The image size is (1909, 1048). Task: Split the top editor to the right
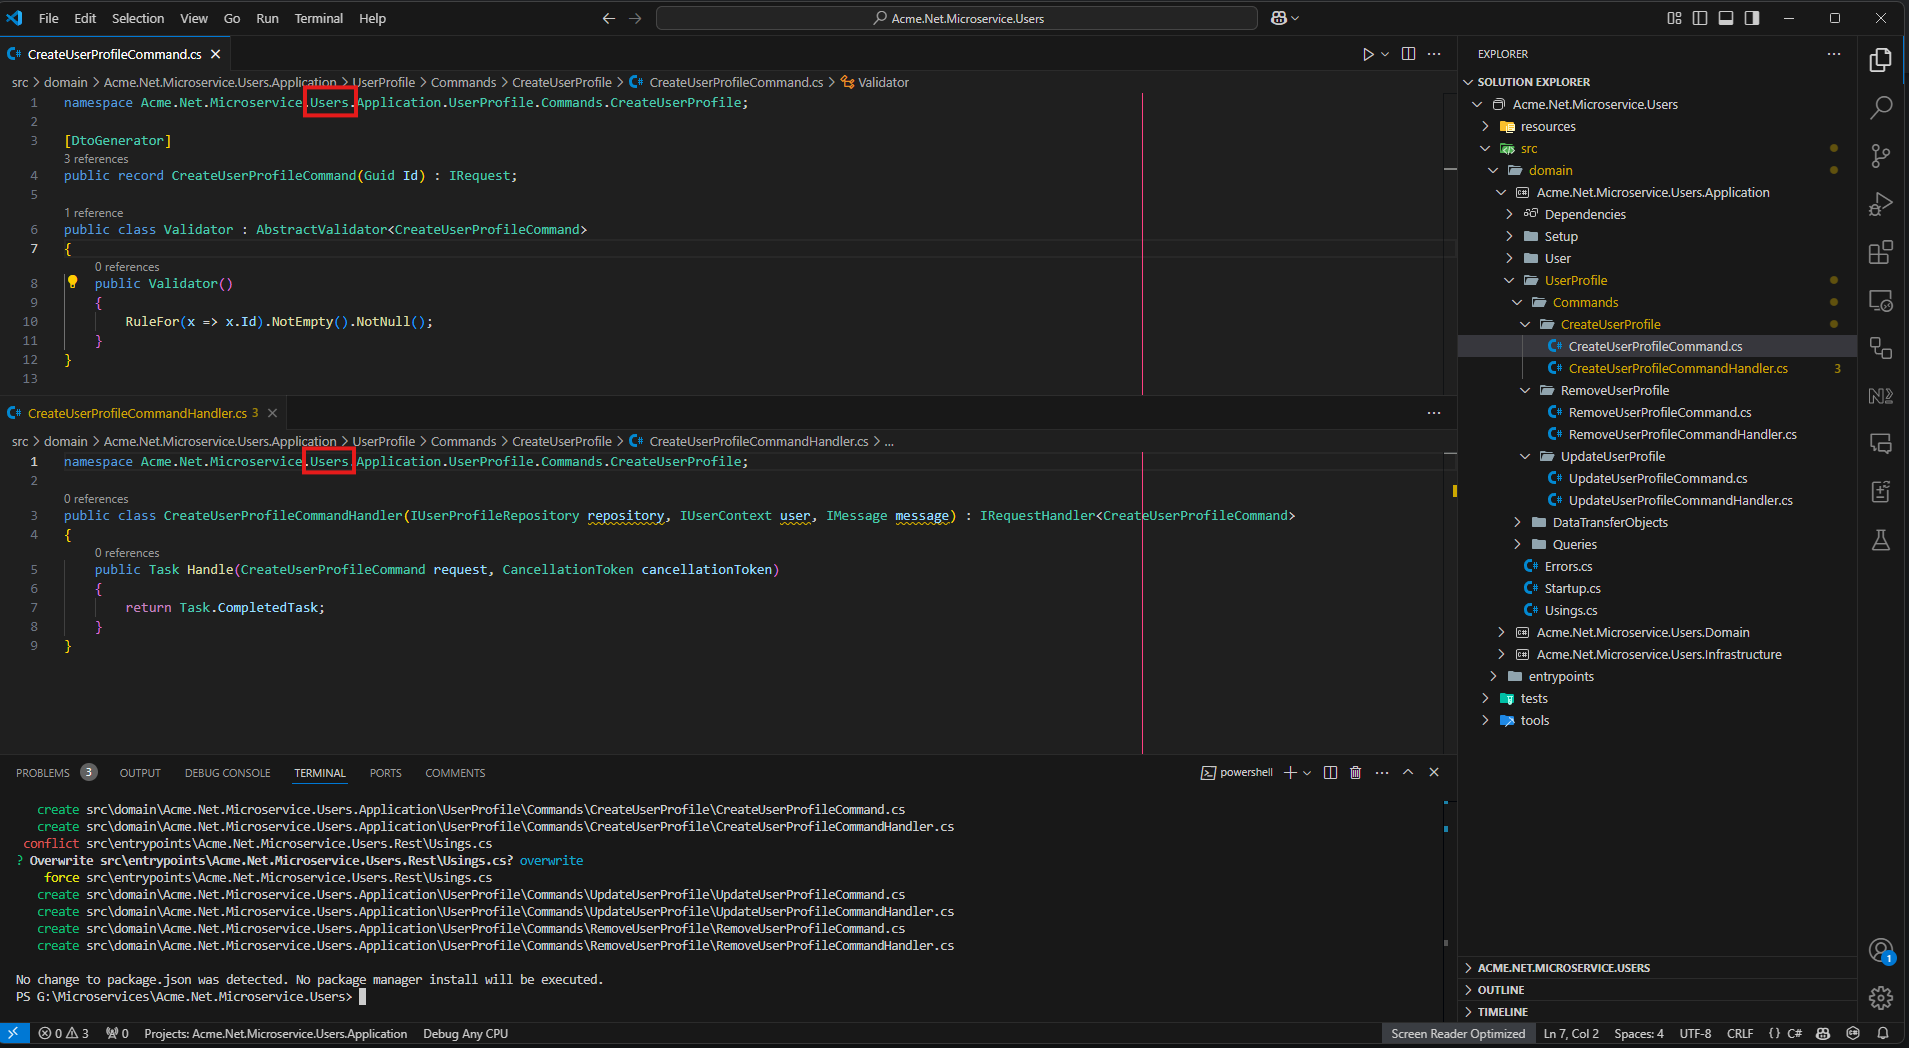click(1408, 54)
